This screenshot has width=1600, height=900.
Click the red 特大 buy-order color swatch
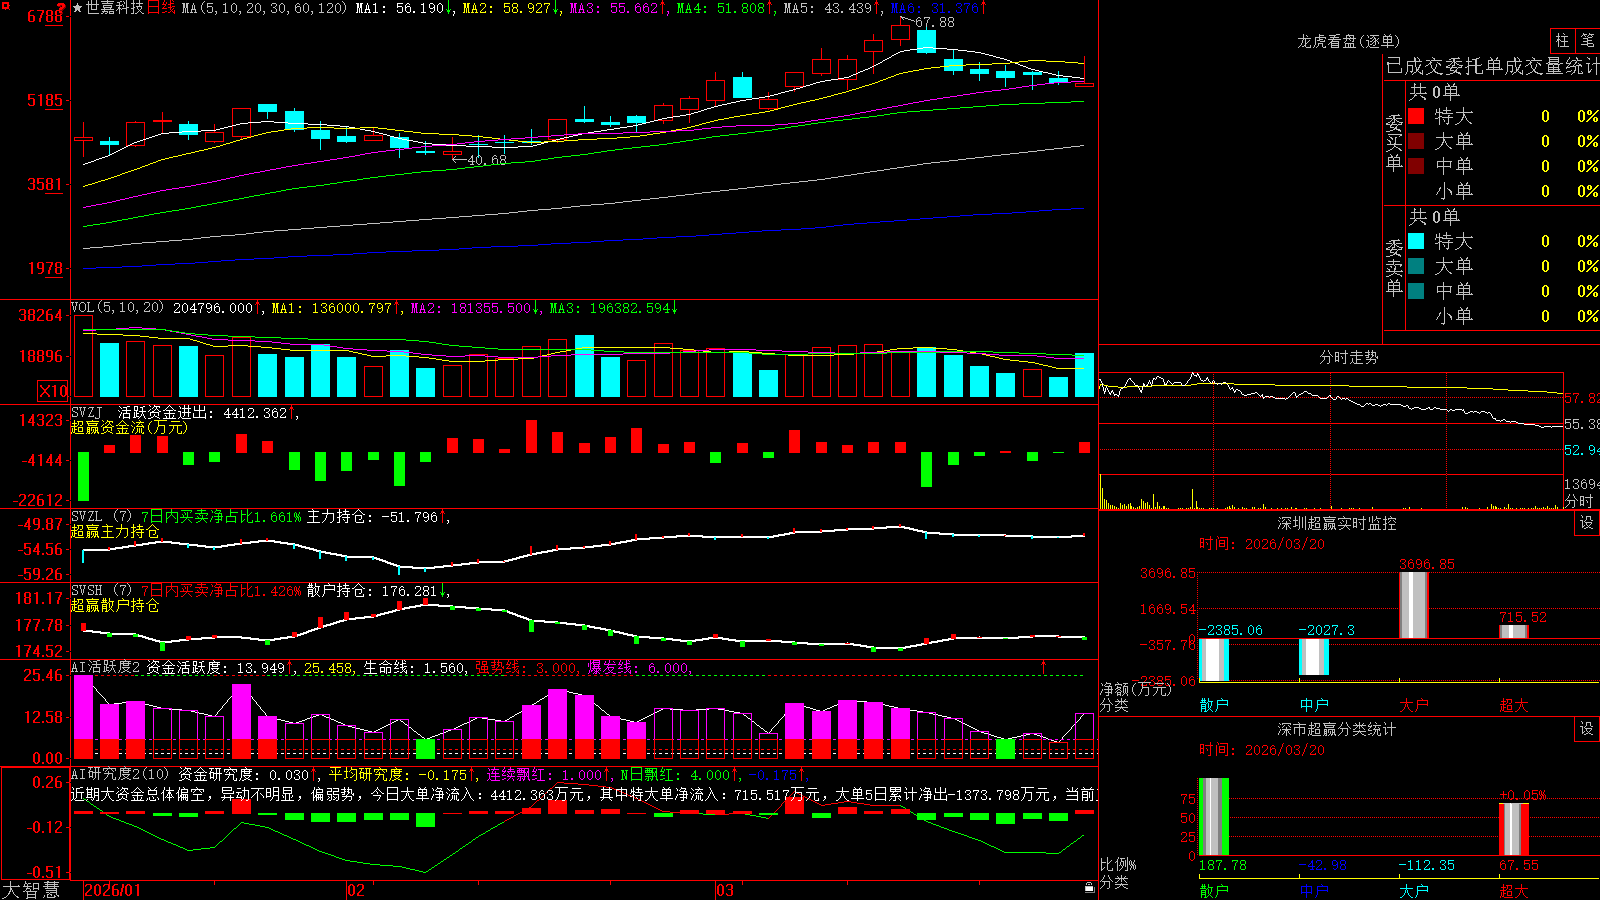1416,116
